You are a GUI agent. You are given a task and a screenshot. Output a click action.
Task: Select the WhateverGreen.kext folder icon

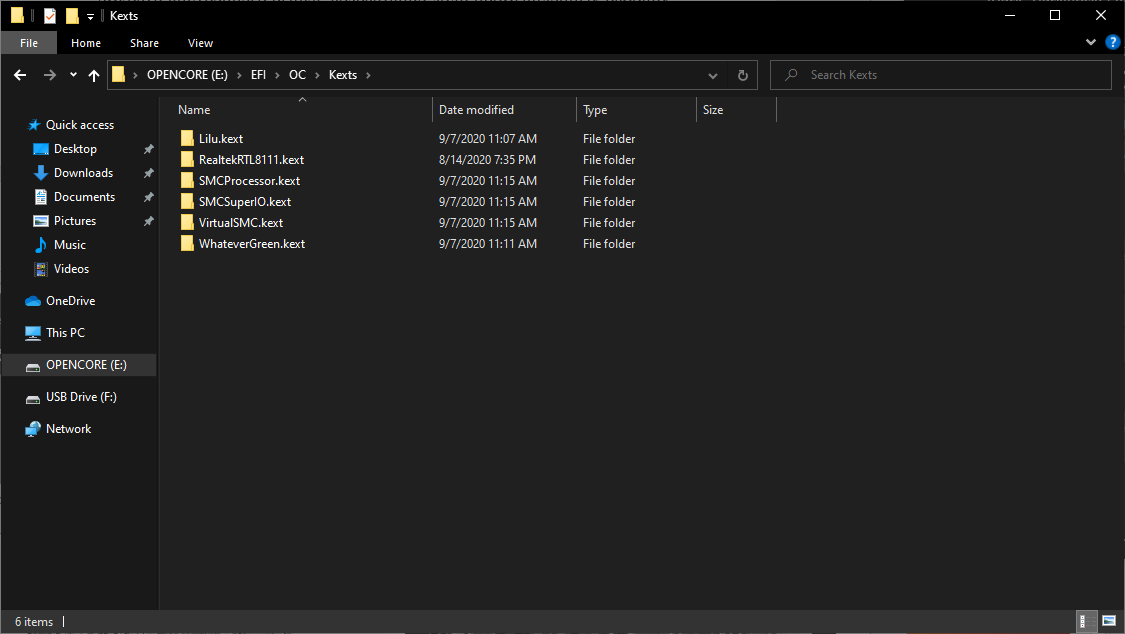pyautogui.click(x=187, y=244)
